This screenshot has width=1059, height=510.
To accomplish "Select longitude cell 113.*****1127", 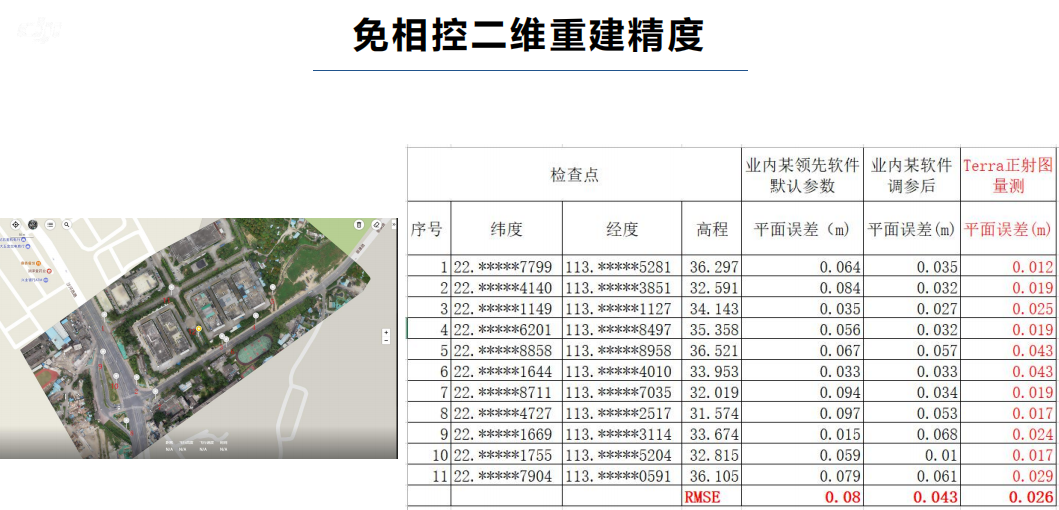I will coord(622,308).
